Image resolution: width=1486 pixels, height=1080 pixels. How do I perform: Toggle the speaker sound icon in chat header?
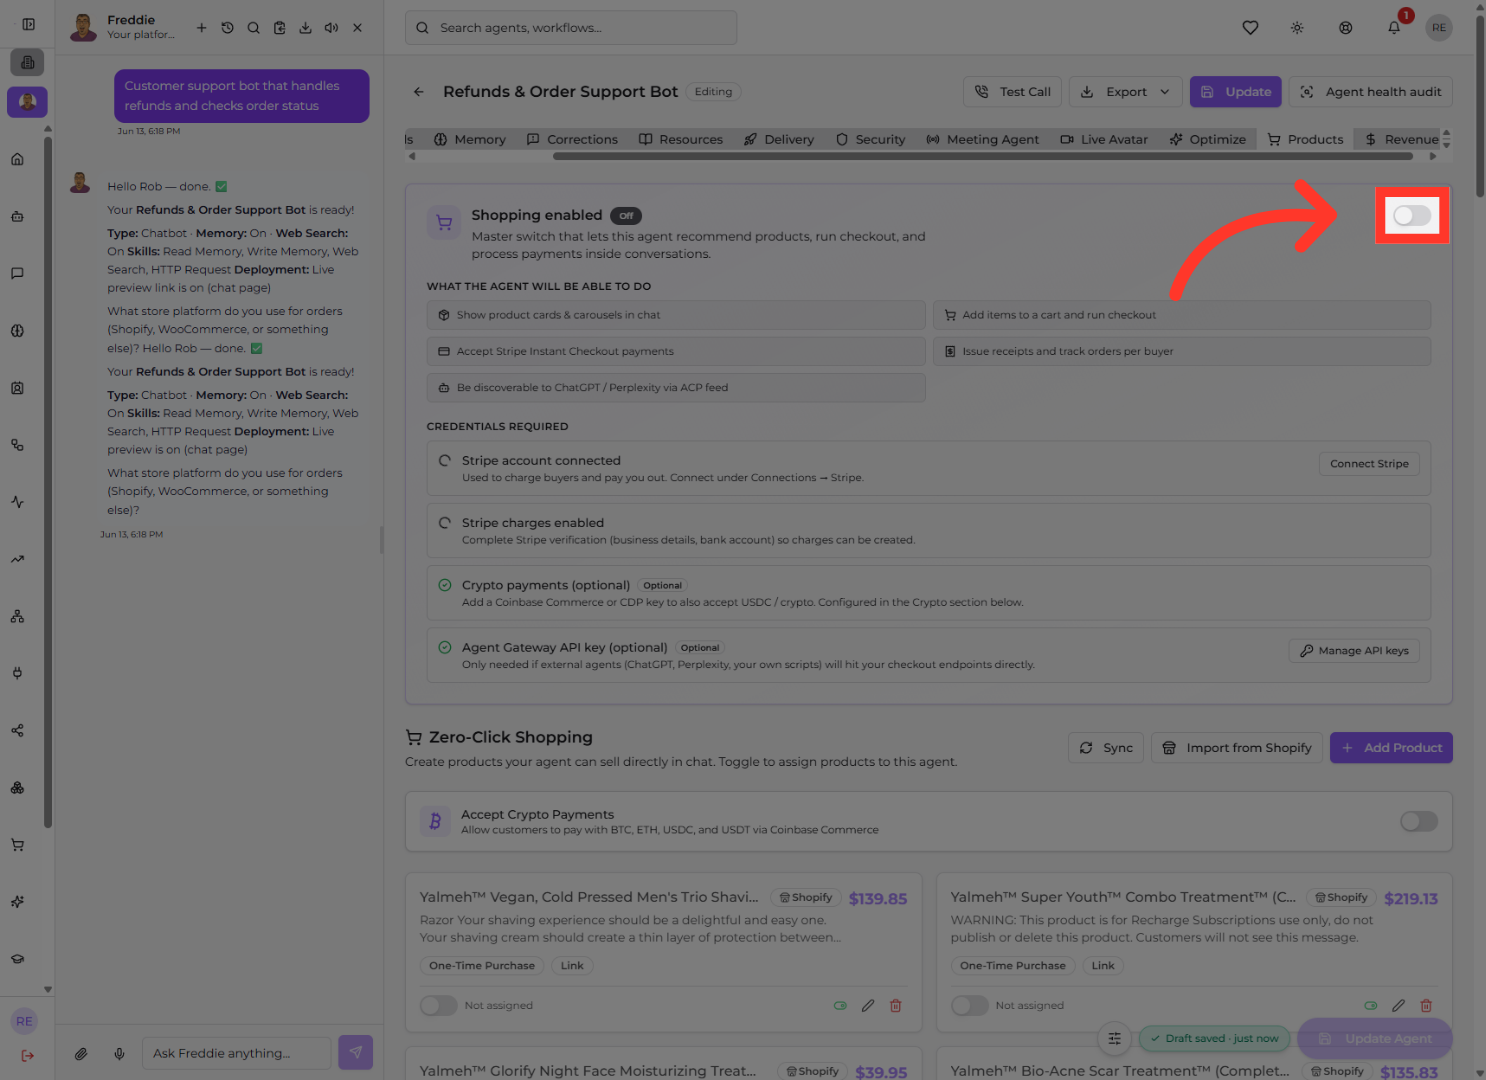[x=331, y=28]
